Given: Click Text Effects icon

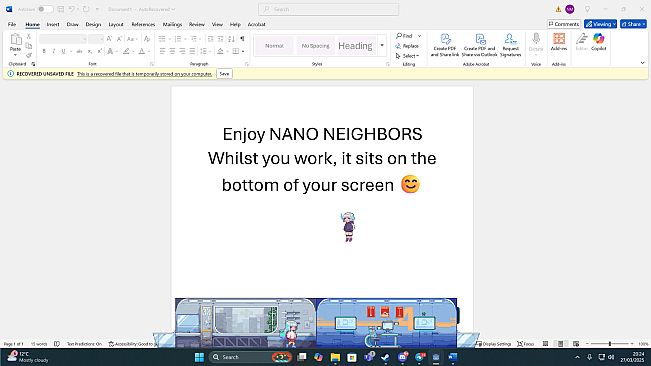Looking at the screenshot, I should (x=110, y=51).
